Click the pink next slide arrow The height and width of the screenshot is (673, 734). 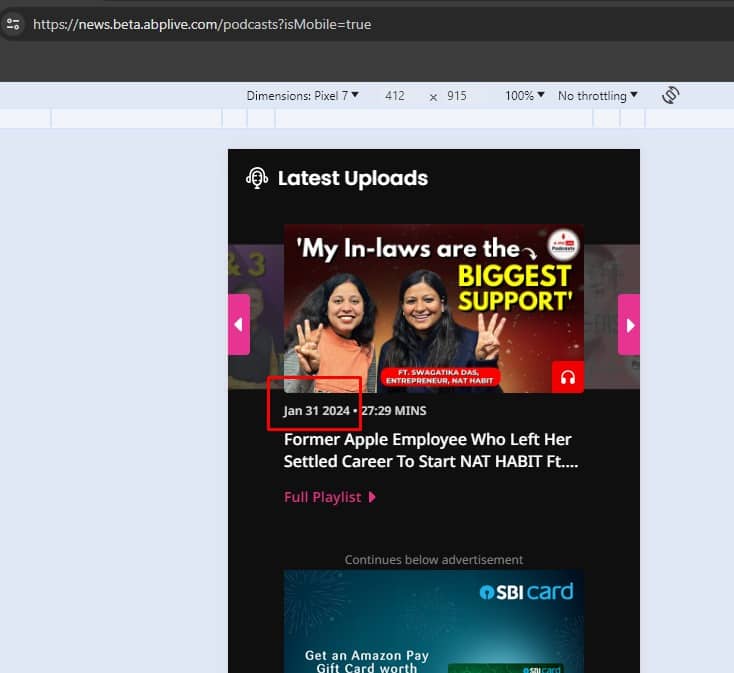click(629, 324)
